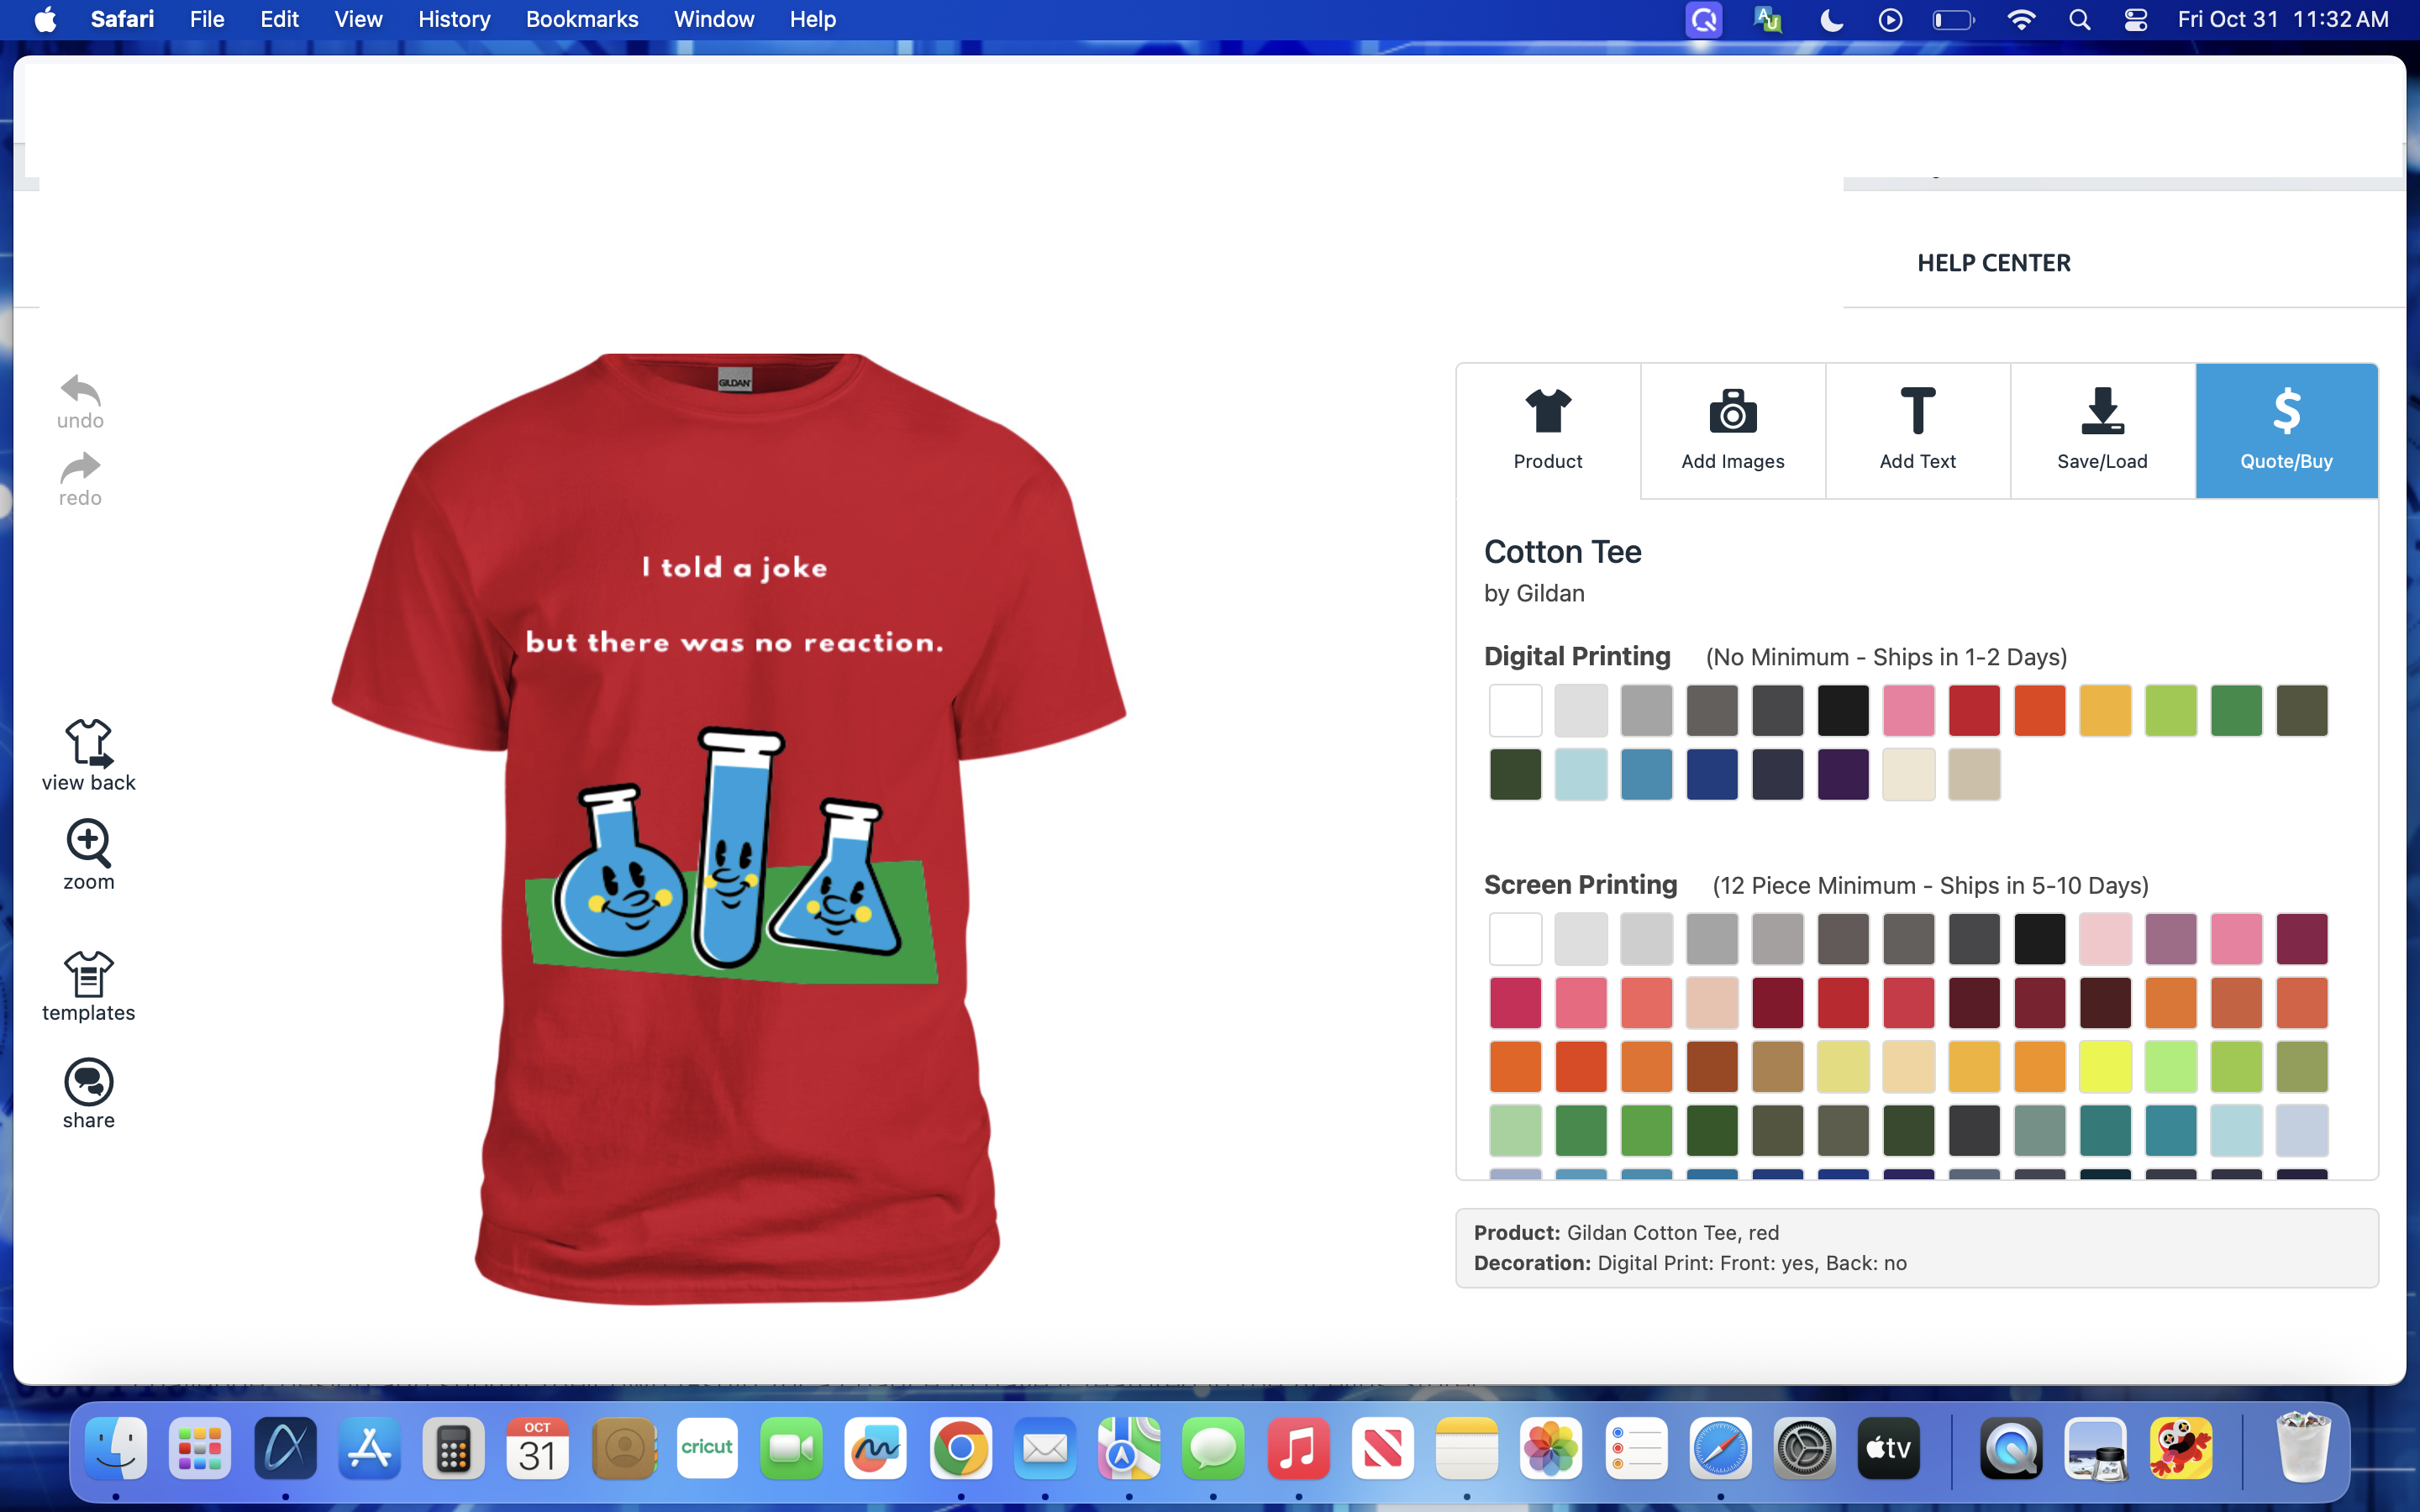Click the share speech bubble icon
Image resolution: width=2420 pixels, height=1512 pixels.
(x=88, y=1082)
